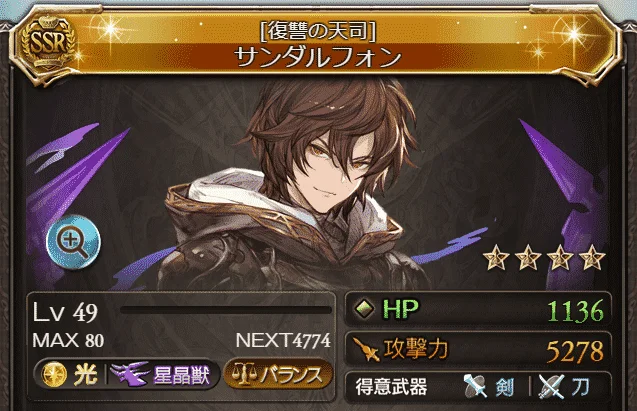
Task: Click the Lv 49 level label
Action: pyautogui.click(x=65, y=313)
